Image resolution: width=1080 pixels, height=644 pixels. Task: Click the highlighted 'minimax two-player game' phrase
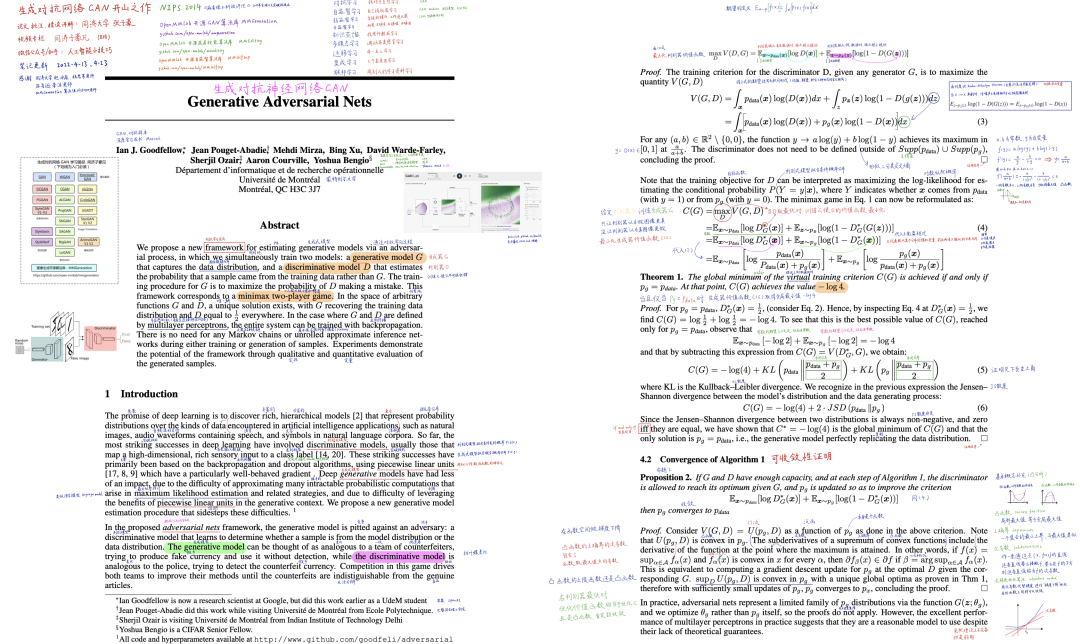(284, 296)
